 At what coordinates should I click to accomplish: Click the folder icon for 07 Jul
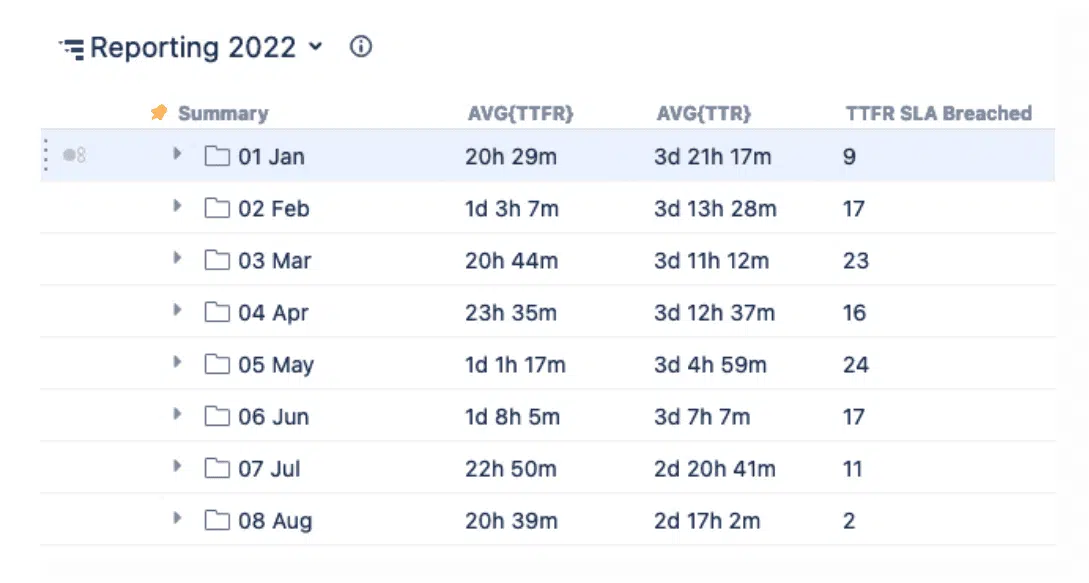217,468
